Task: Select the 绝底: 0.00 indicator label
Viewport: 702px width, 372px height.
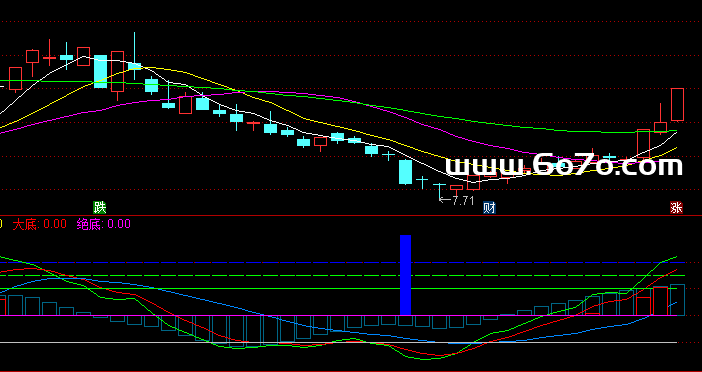Action: [x=103, y=224]
